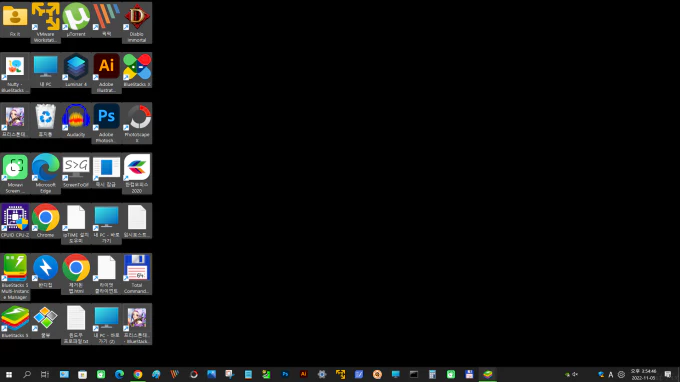
Task: Open VMware Workstation taskbar icon
Action: (x=340, y=374)
